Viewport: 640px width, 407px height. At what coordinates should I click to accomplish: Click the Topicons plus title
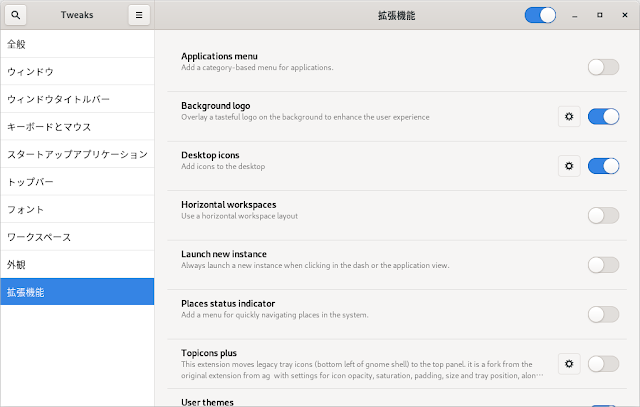pyautogui.click(x=209, y=353)
